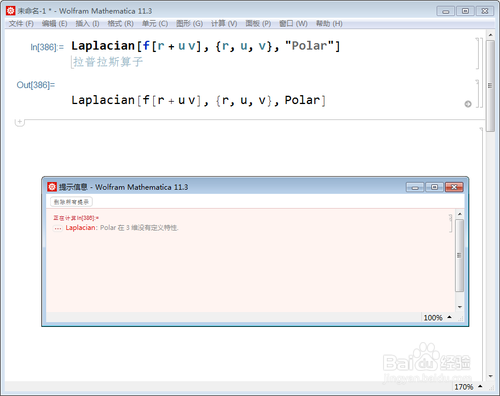The image size is (500, 396).
Task: Close the 提示信息 messages window
Action: pyautogui.click(x=454, y=187)
